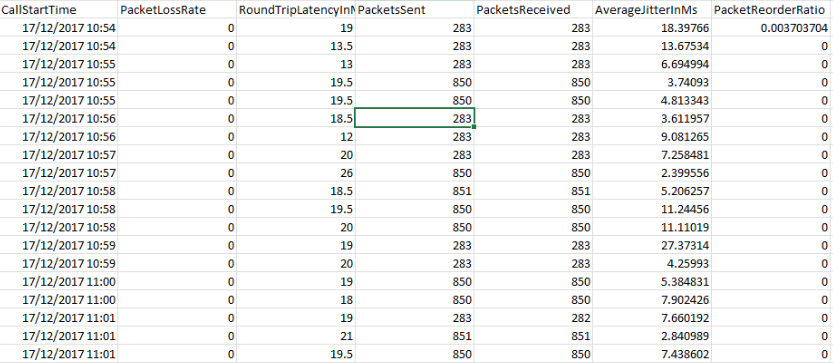The height and width of the screenshot is (363, 833).
Task: Select the 11:01 time in the latency 21 row
Action: (x=59, y=335)
